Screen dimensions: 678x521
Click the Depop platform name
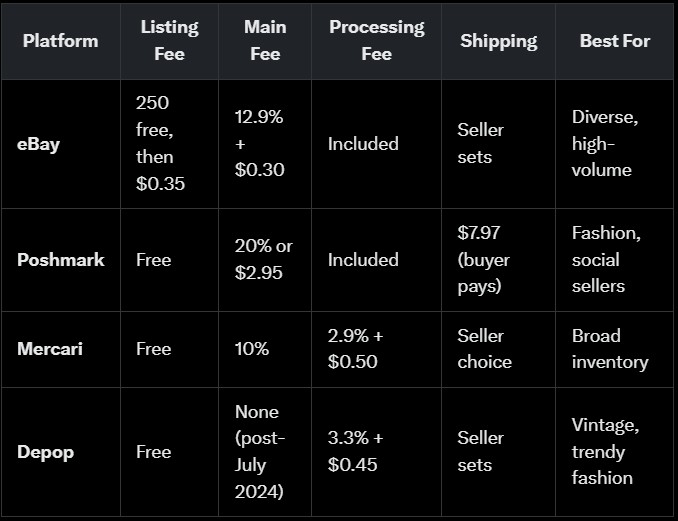[45, 452]
